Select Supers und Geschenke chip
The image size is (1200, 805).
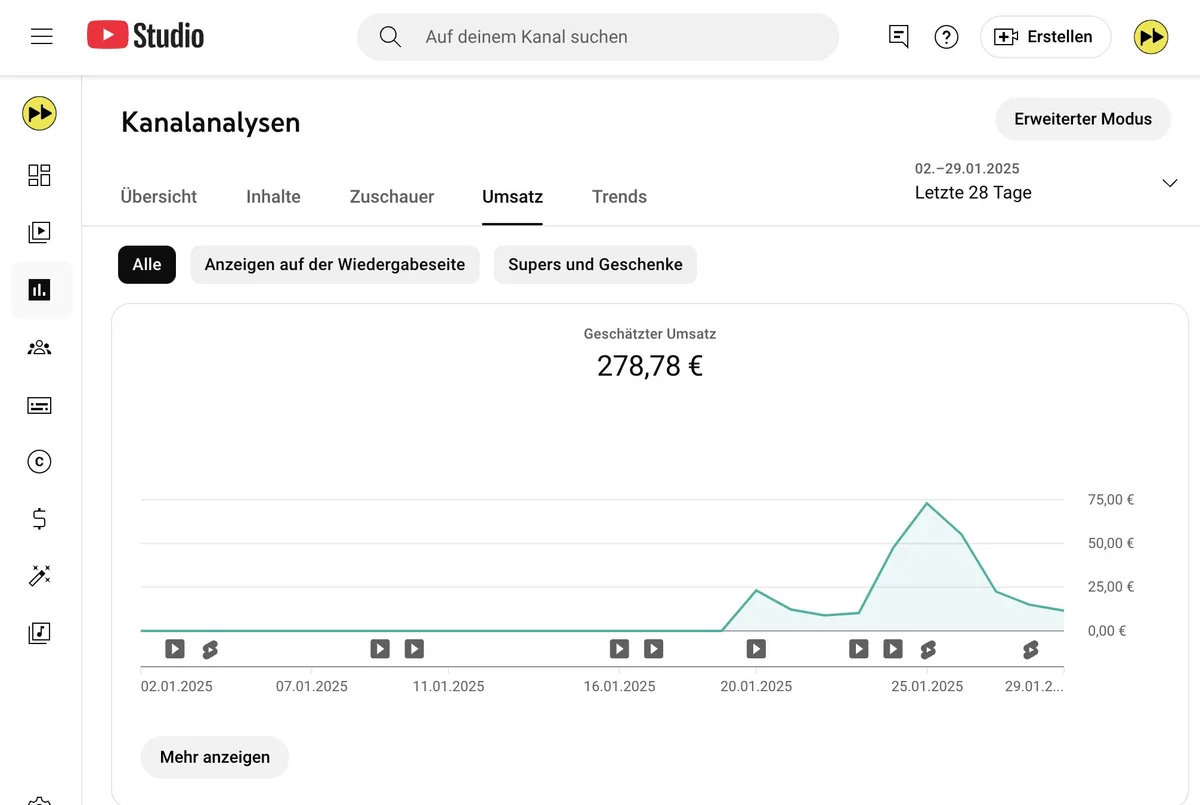(595, 265)
